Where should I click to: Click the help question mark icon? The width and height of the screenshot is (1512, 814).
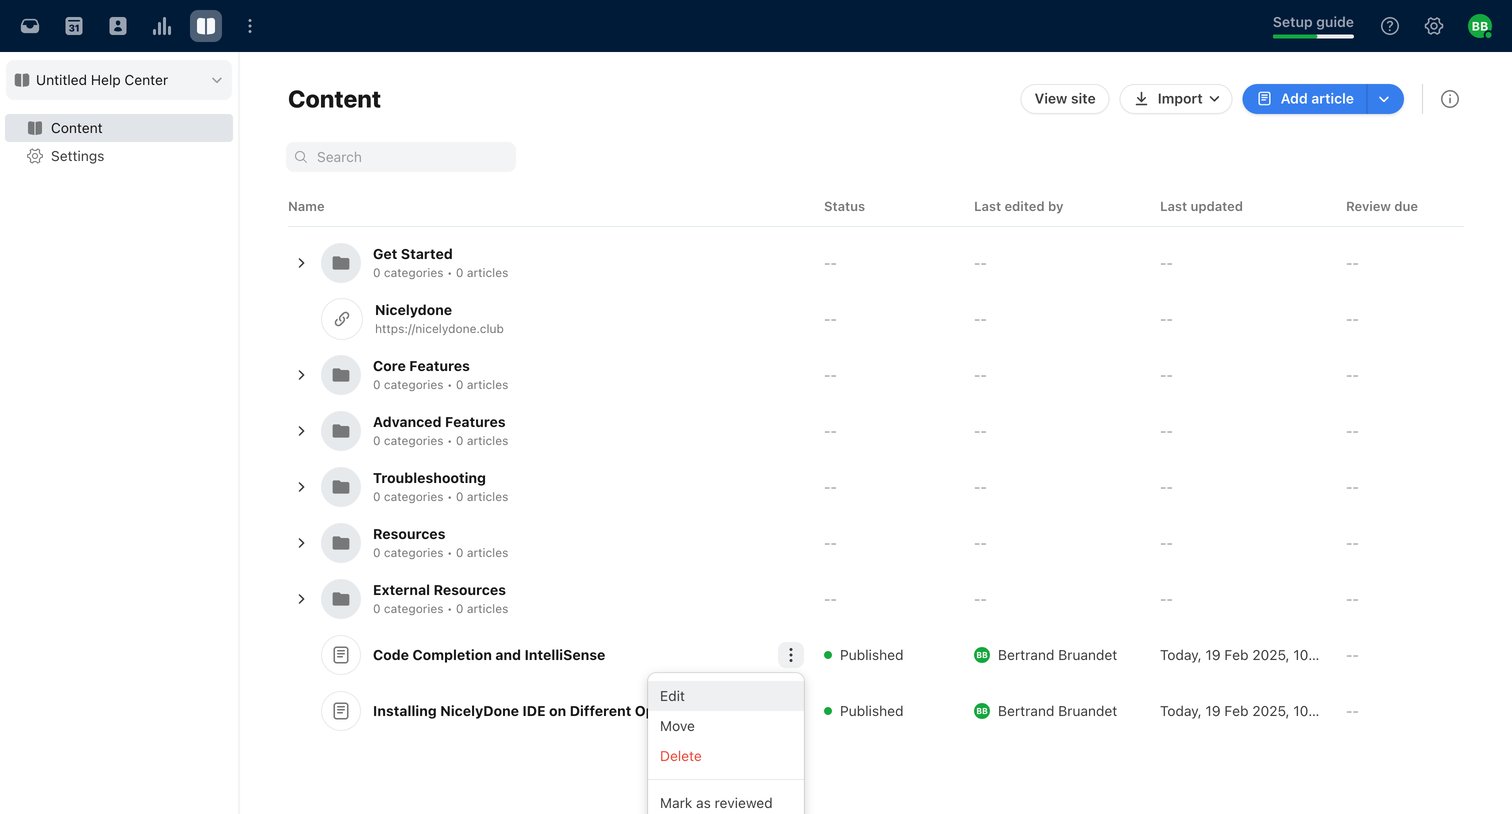point(1390,26)
